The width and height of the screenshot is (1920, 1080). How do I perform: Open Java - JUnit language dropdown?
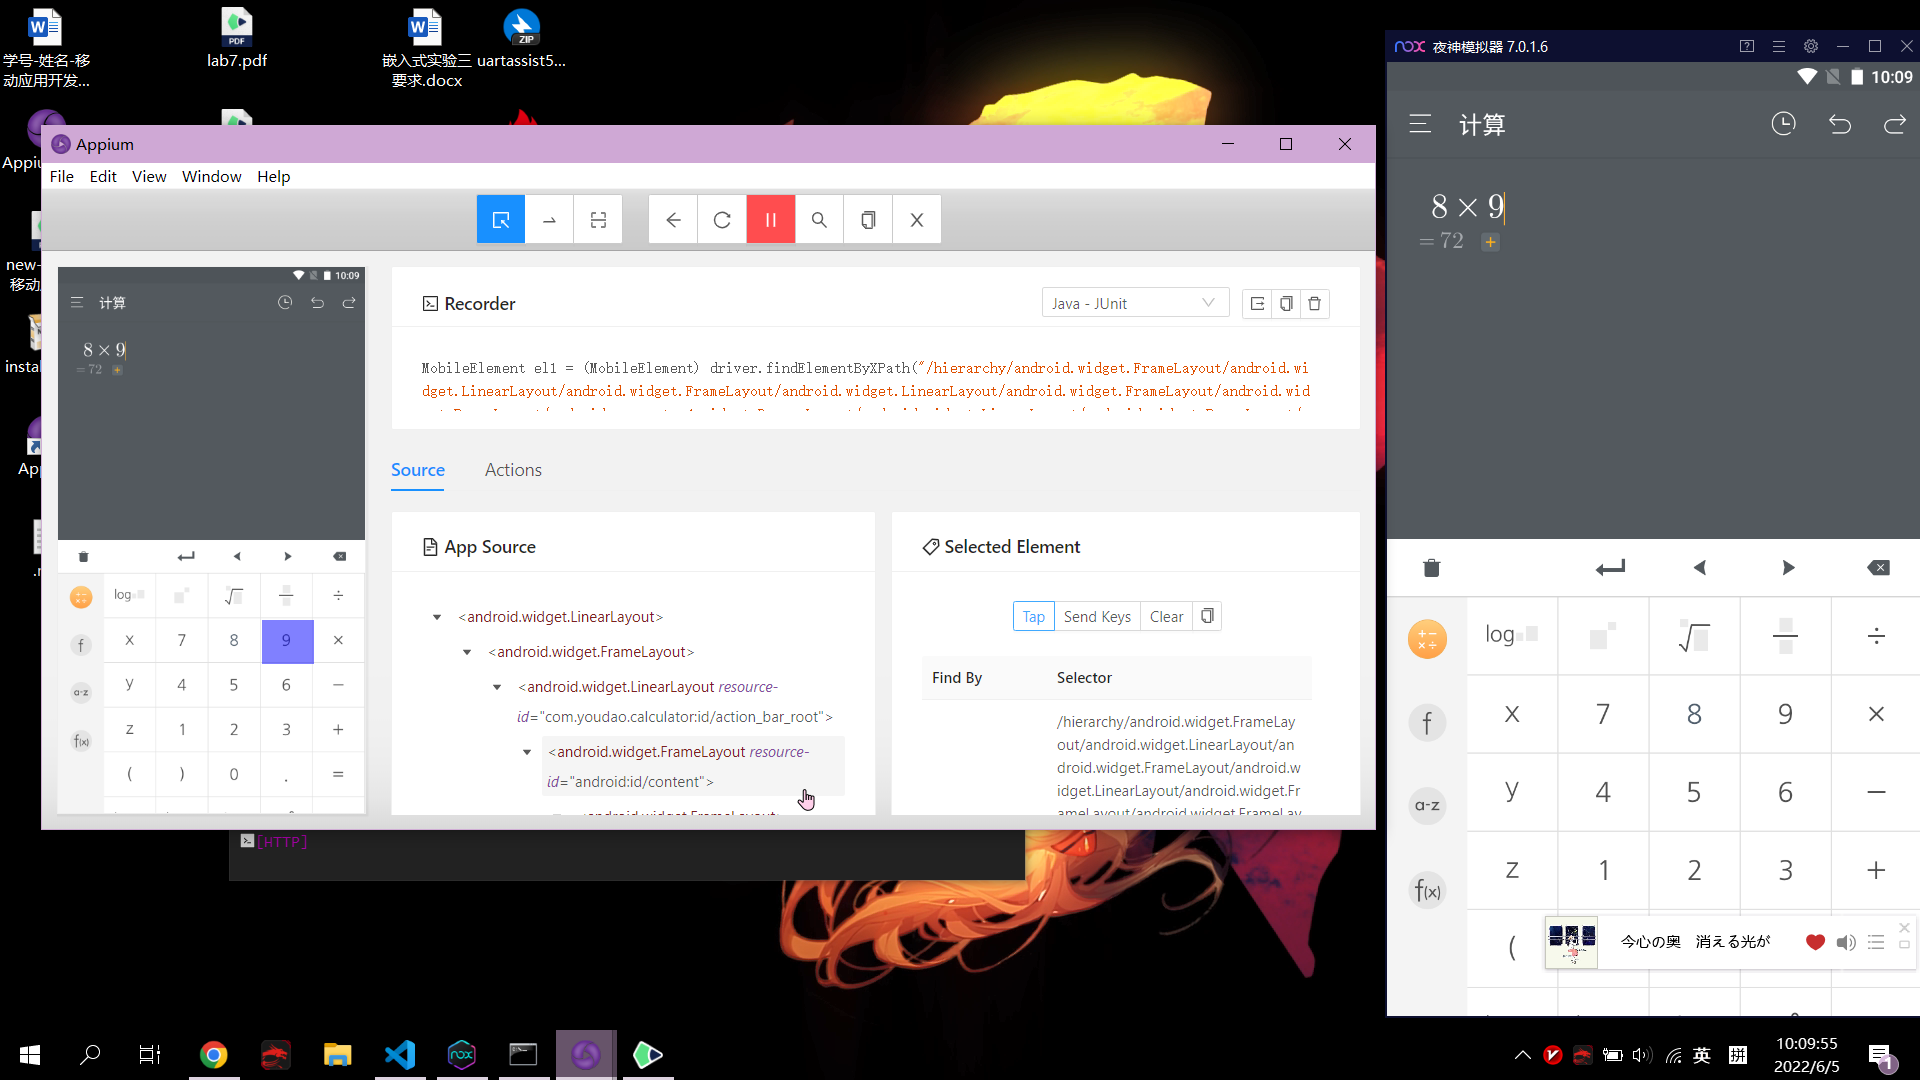coord(1135,303)
